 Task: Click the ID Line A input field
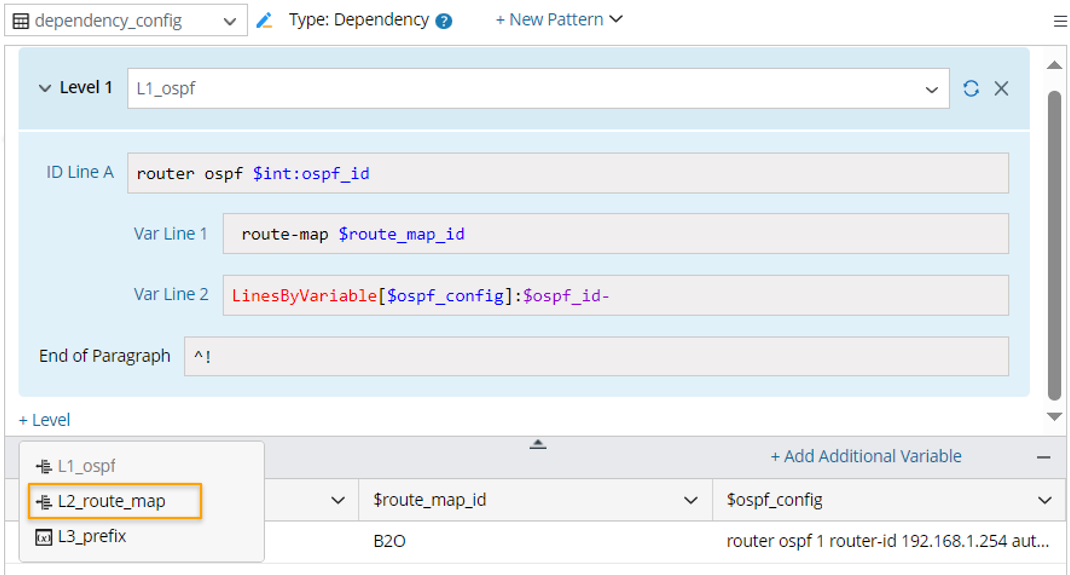click(567, 173)
